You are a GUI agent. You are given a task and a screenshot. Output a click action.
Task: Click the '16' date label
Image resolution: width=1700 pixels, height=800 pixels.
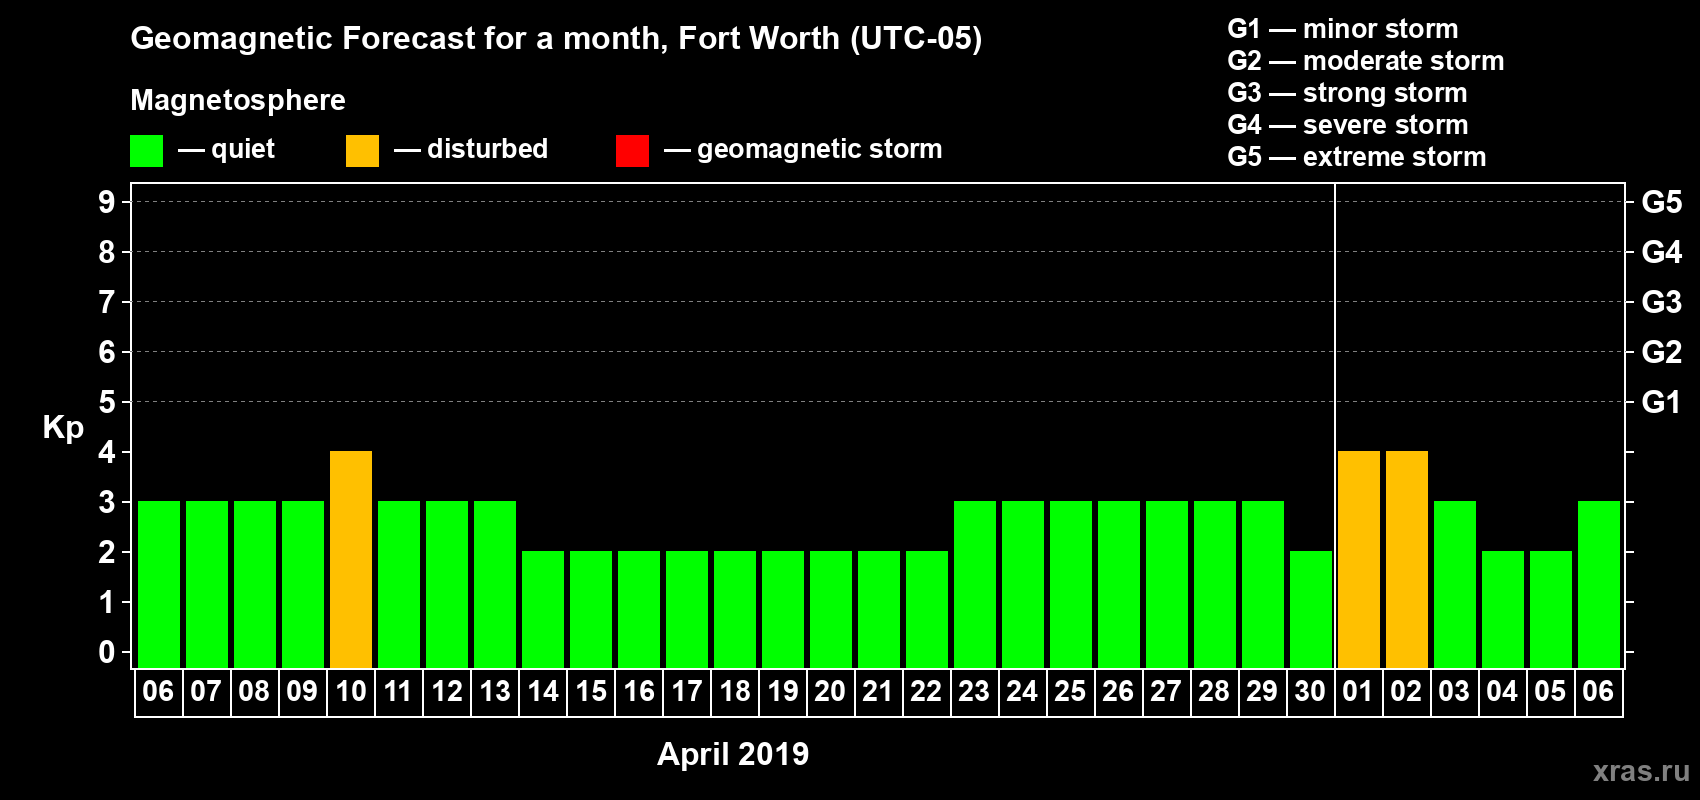pos(638,692)
